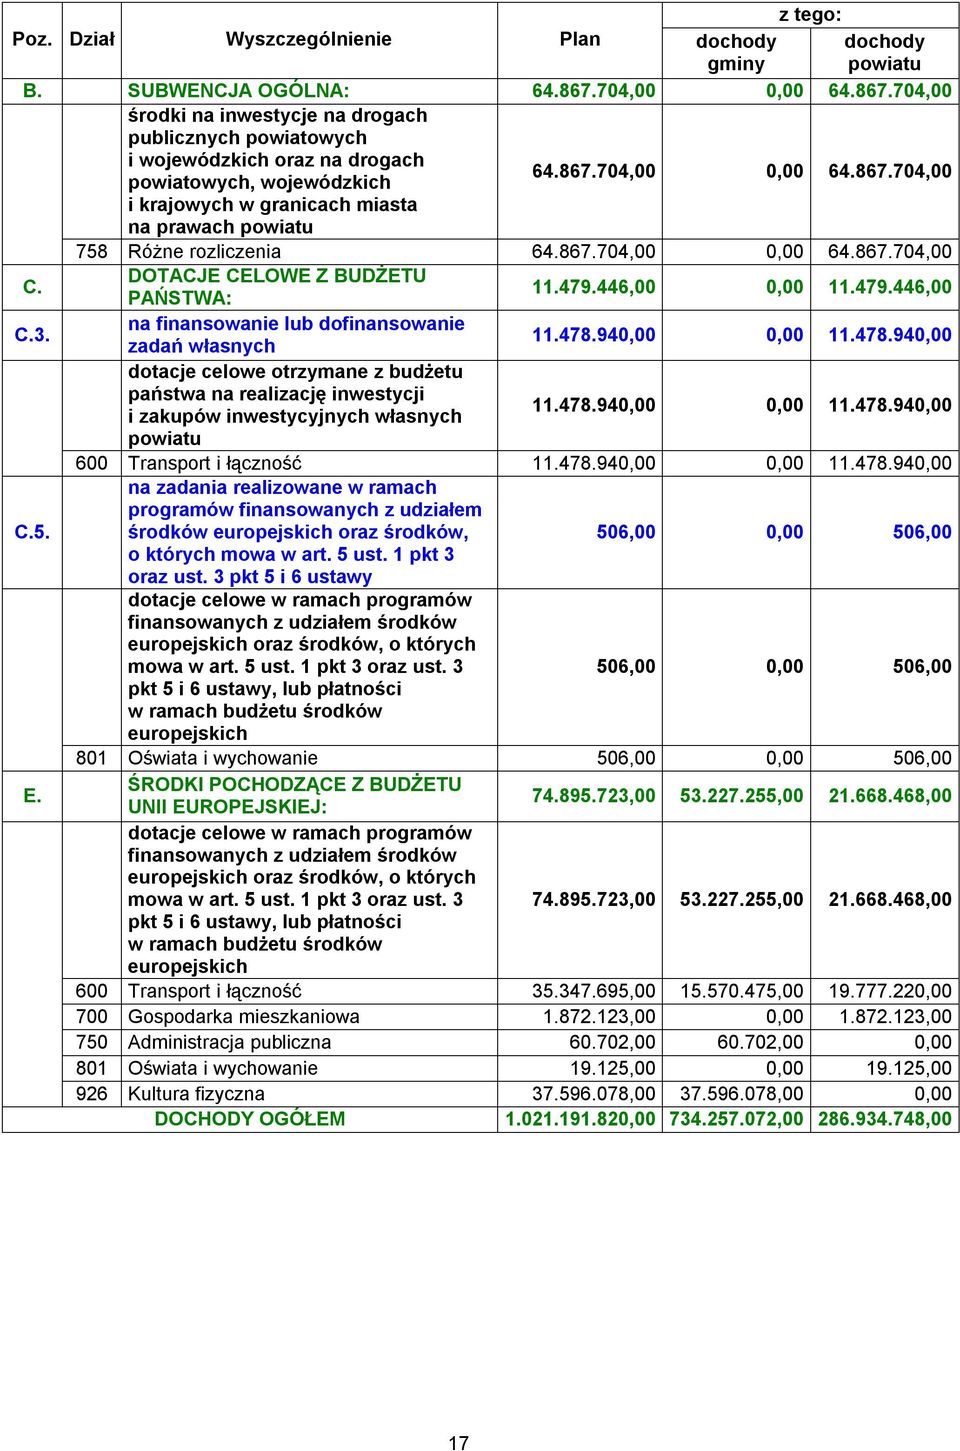This screenshot has height=1451, width=960.
Task: Click 'Transport i łączność' with plan 11.478.940,00
Action: point(214,464)
